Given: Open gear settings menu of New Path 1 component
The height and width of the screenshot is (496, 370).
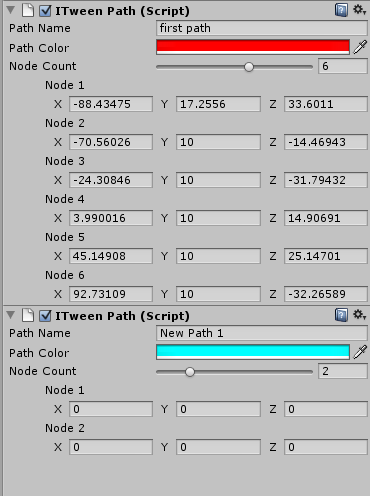Looking at the screenshot, I should point(360,315).
